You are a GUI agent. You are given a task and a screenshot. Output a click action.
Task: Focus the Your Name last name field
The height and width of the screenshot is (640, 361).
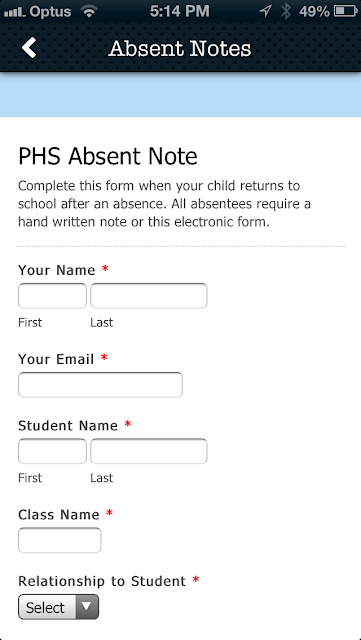149,296
